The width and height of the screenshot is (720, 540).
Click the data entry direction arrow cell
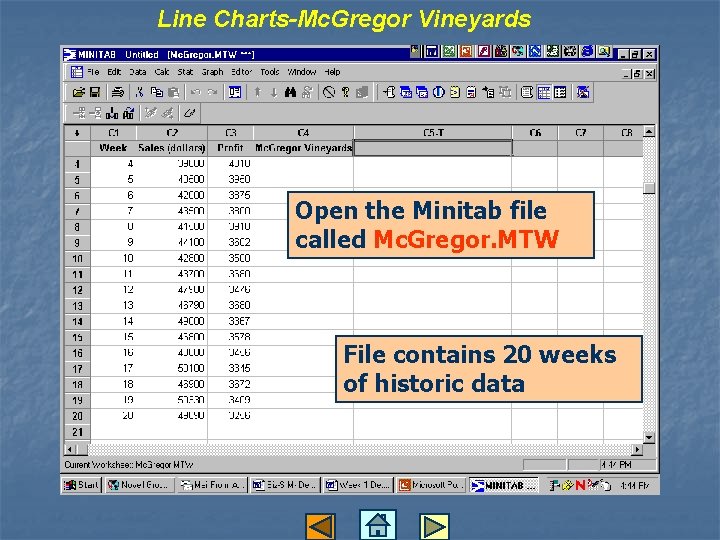77,133
